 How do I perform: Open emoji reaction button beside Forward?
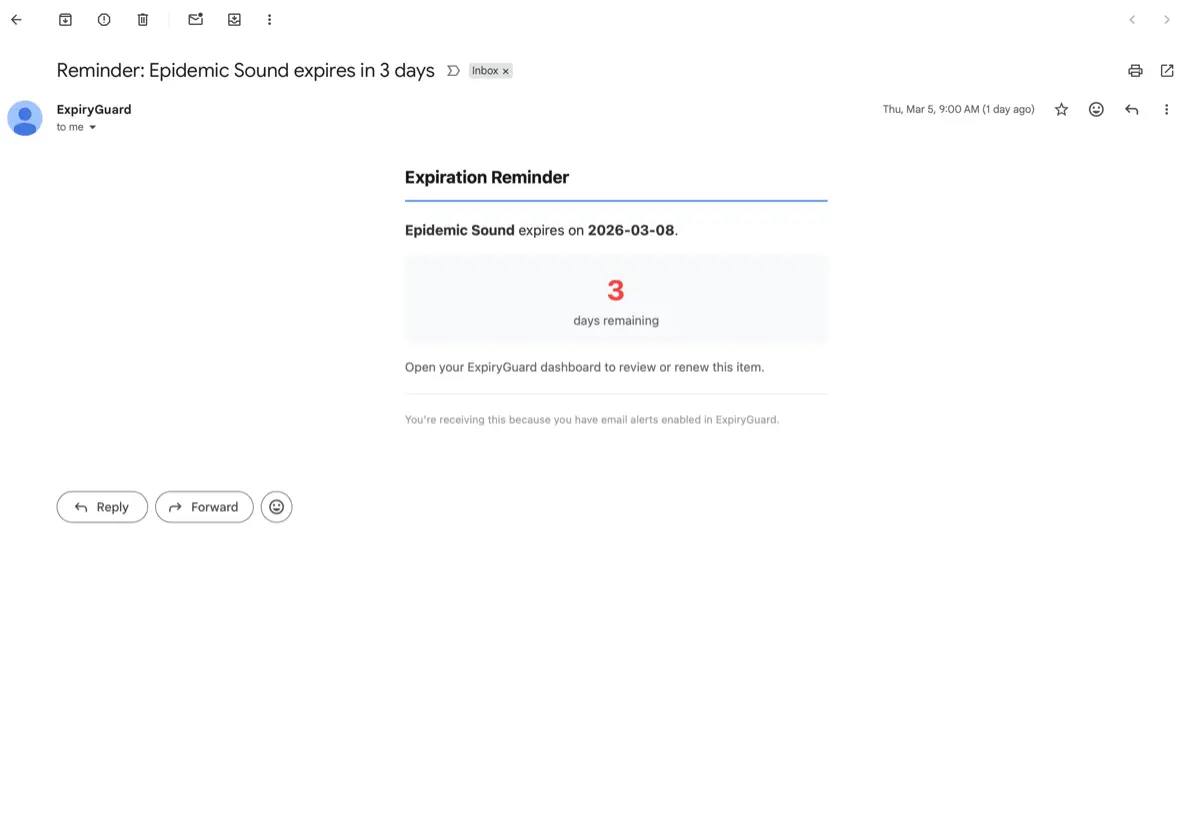tap(277, 507)
